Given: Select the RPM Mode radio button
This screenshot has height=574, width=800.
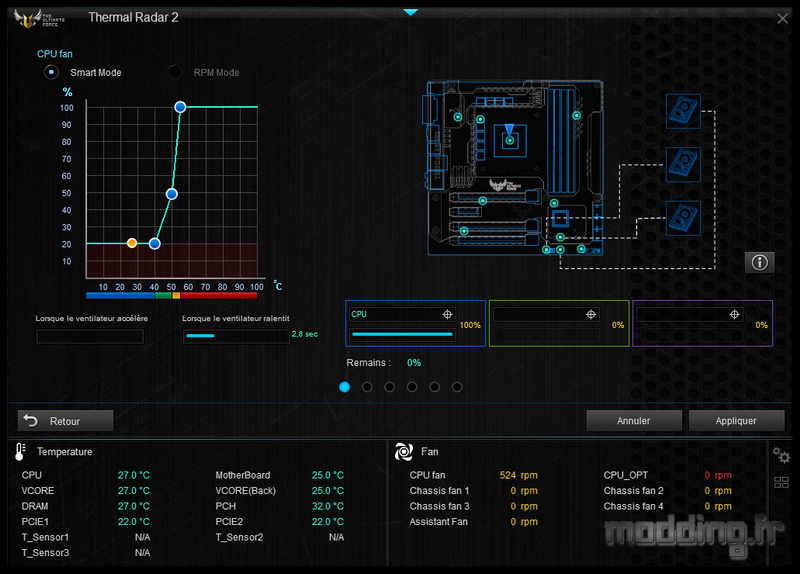Looking at the screenshot, I should point(174,72).
